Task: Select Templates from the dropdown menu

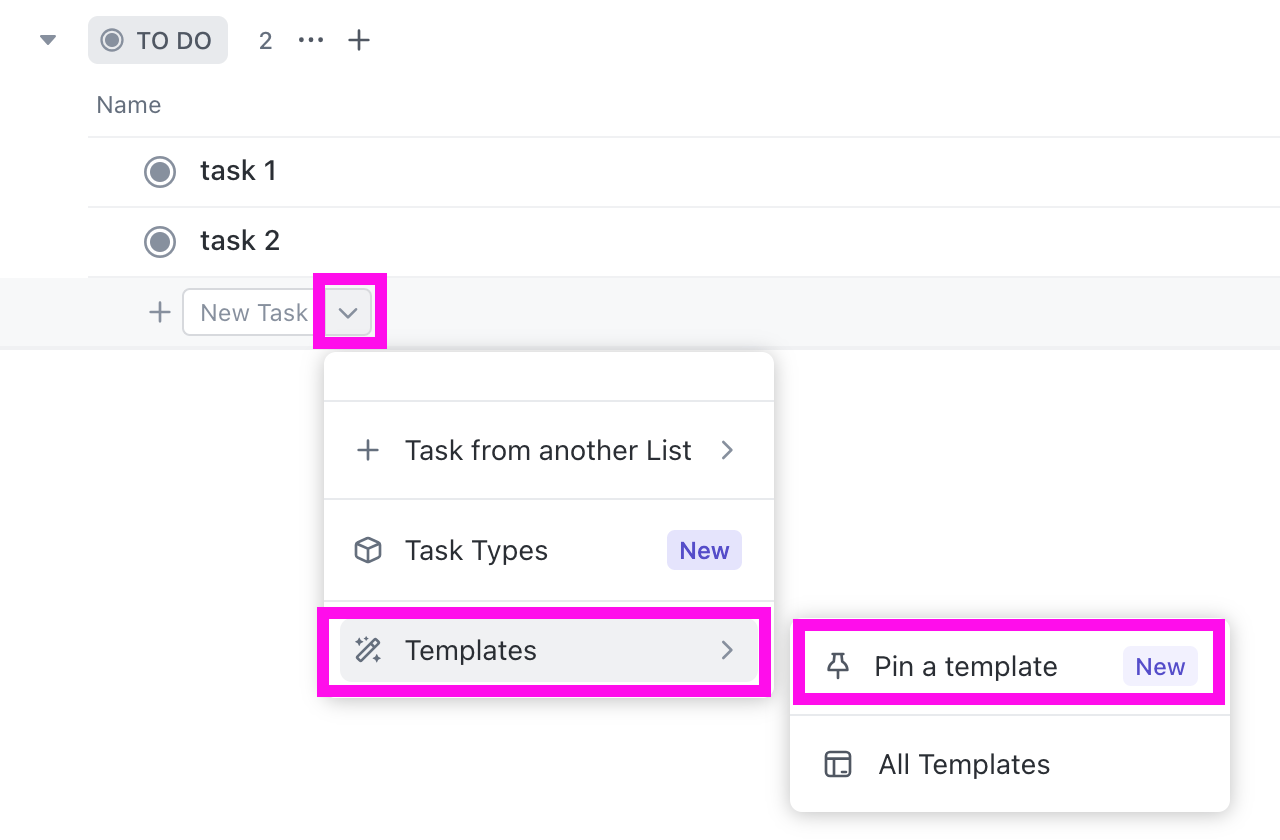Action: tap(470, 650)
